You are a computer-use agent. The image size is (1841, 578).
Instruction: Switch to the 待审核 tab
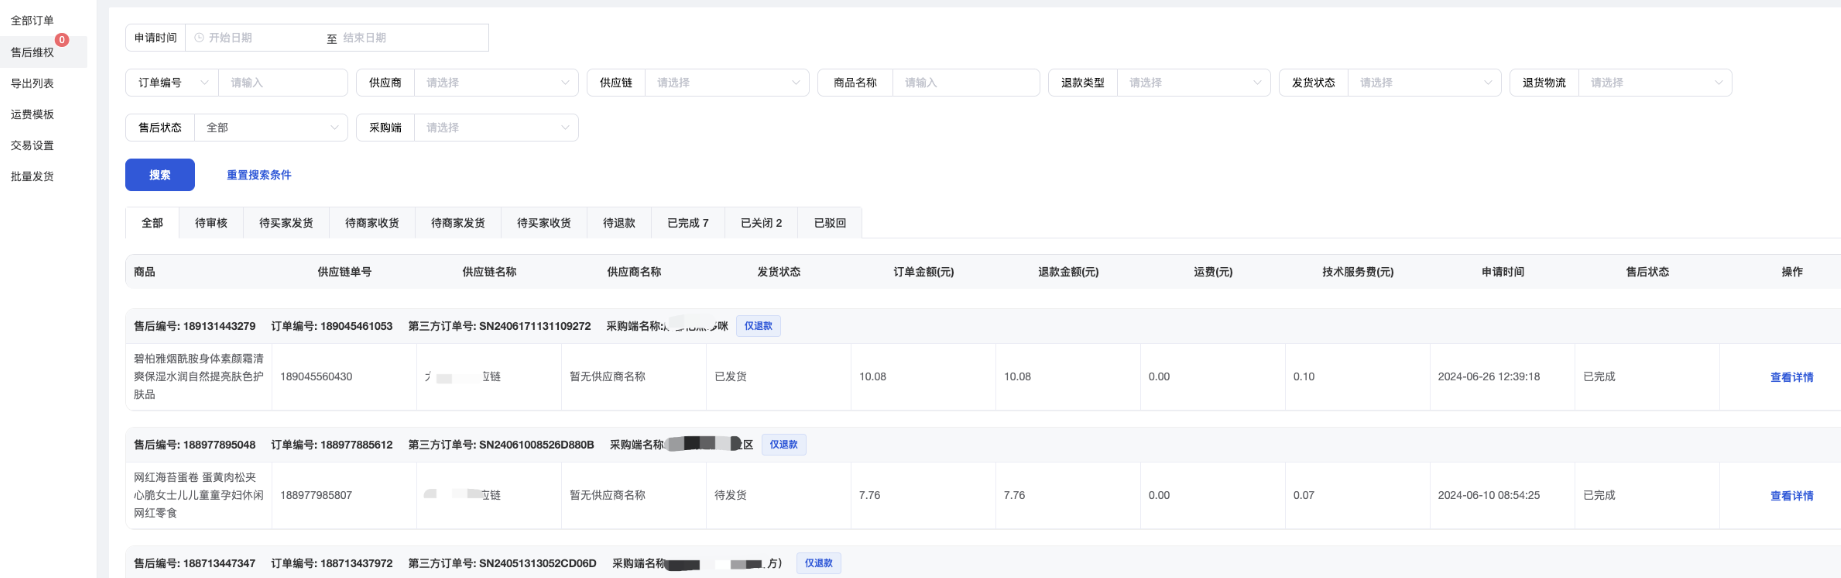[x=211, y=223]
